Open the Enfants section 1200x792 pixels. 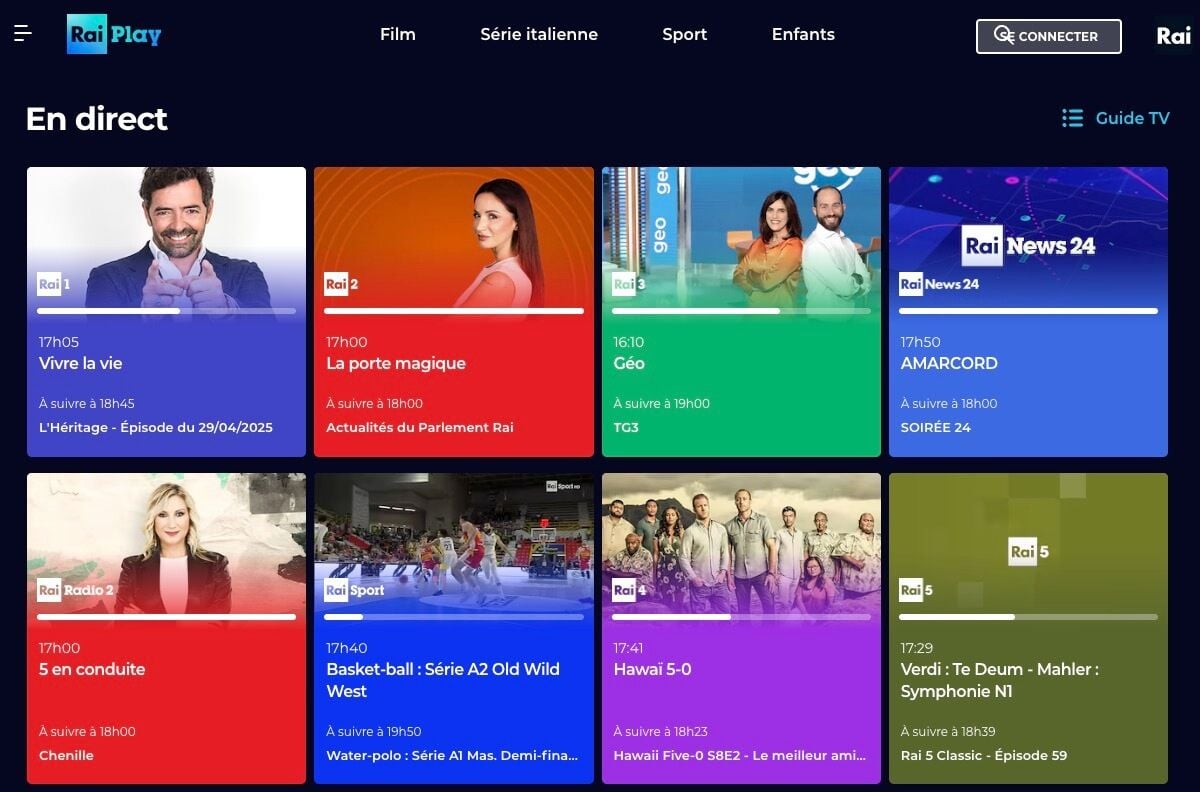point(803,34)
